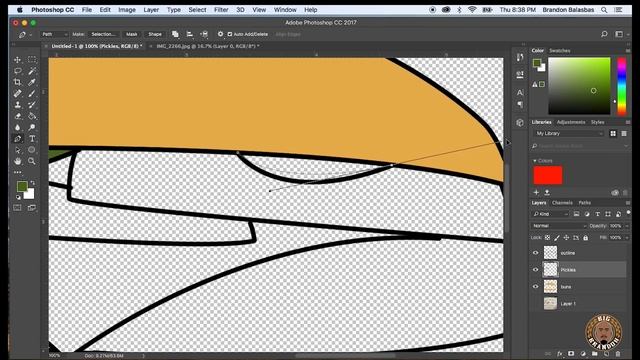Click the toolbox green foreground color

coord(22,187)
